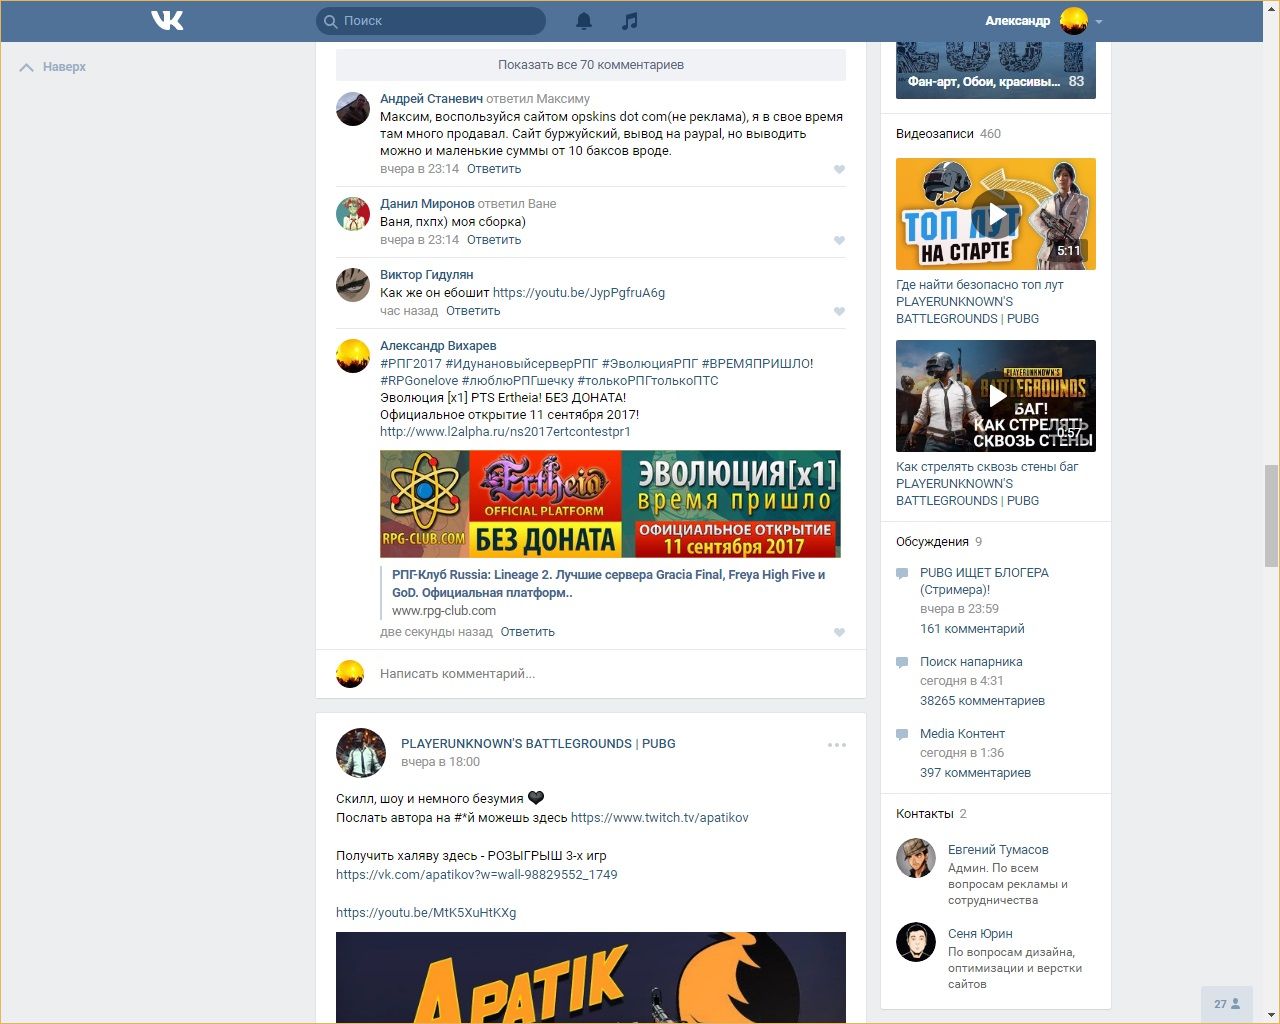Screen dimensions: 1280x1024
Task: Open the vk.com/apatikov wall link
Action: tap(477, 875)
